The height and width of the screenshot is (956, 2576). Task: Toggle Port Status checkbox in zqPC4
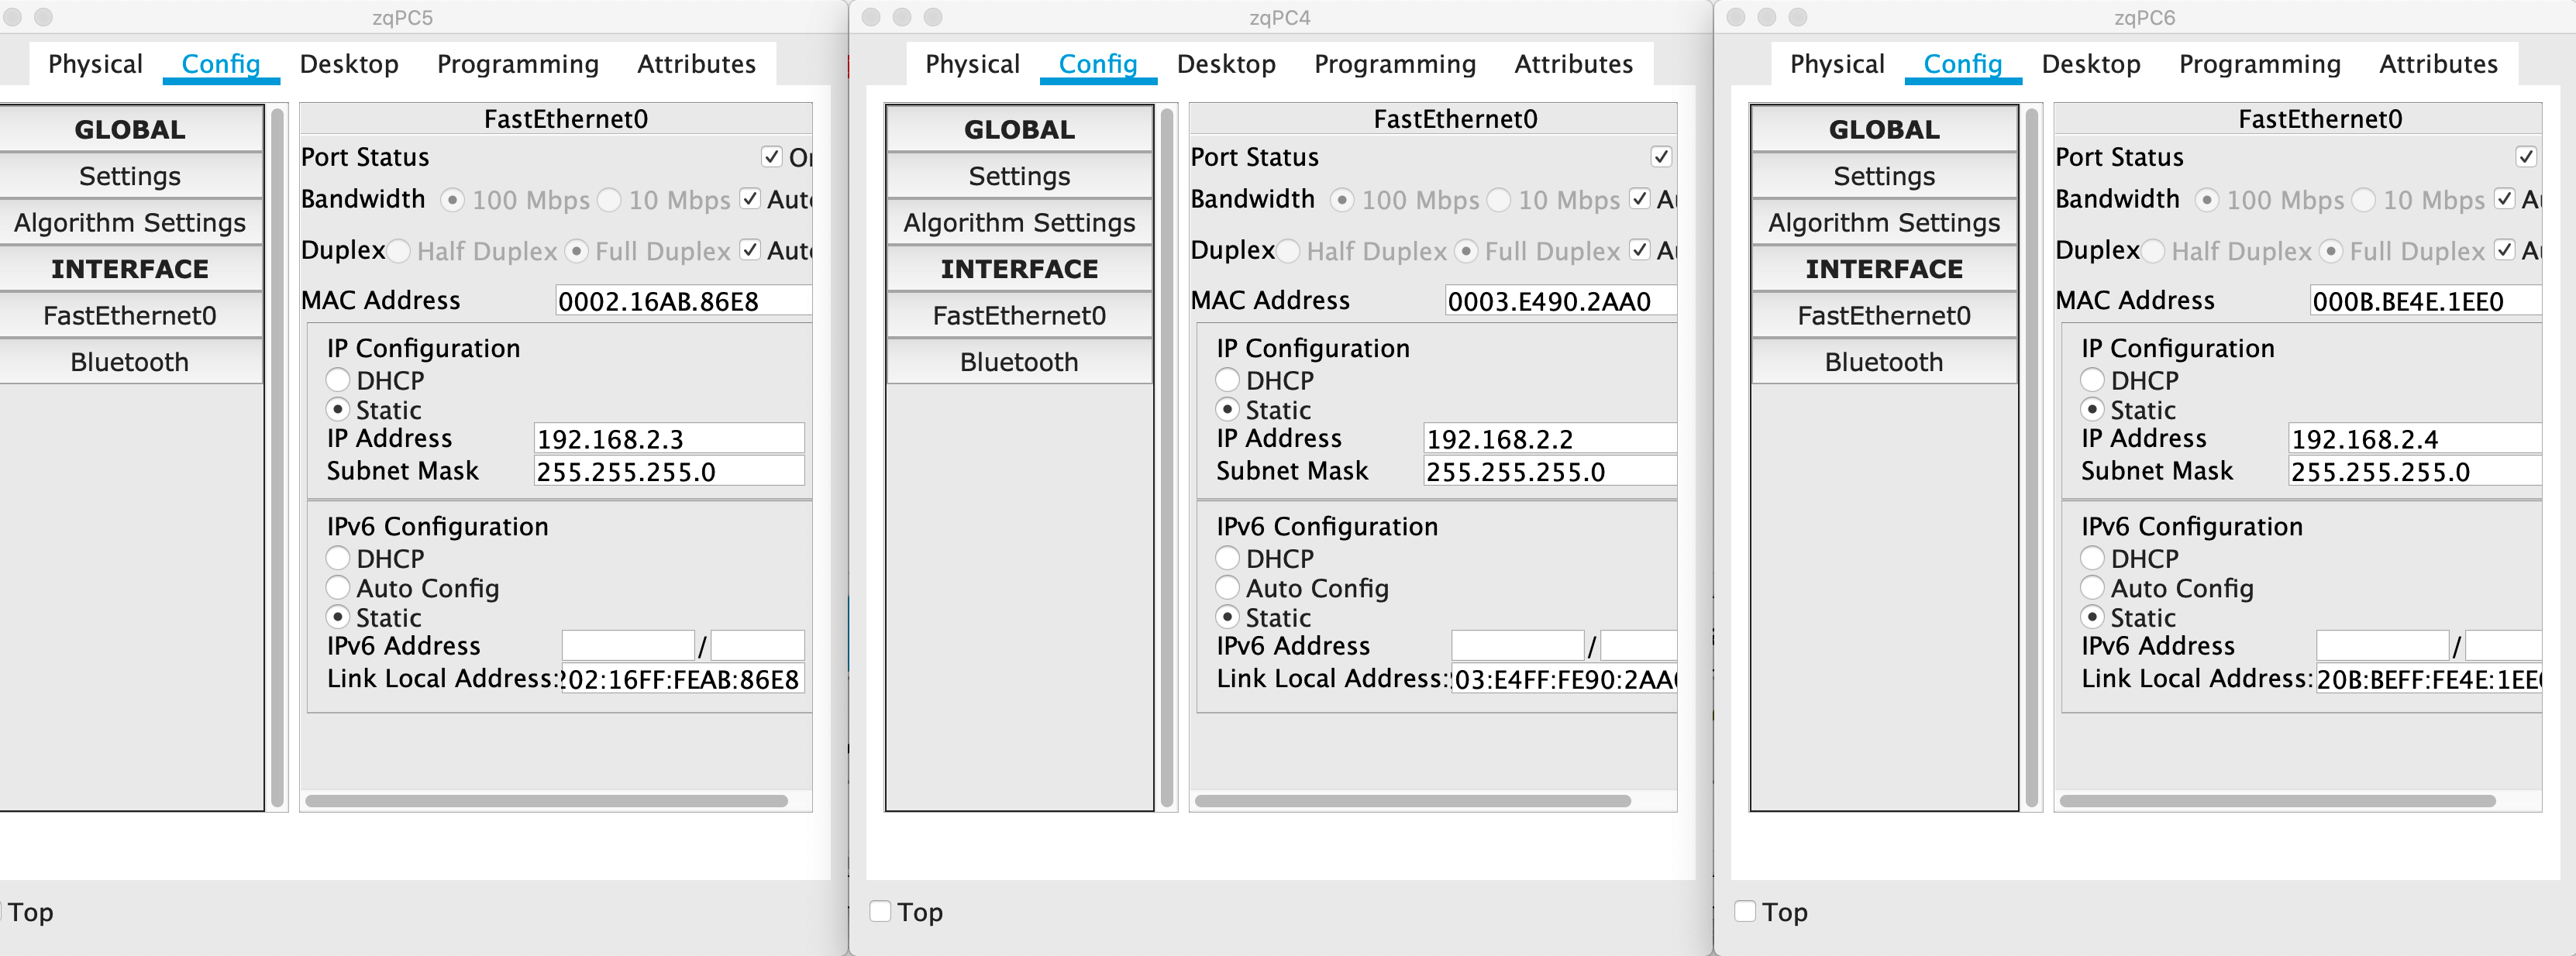click(x=1660, y=157)
